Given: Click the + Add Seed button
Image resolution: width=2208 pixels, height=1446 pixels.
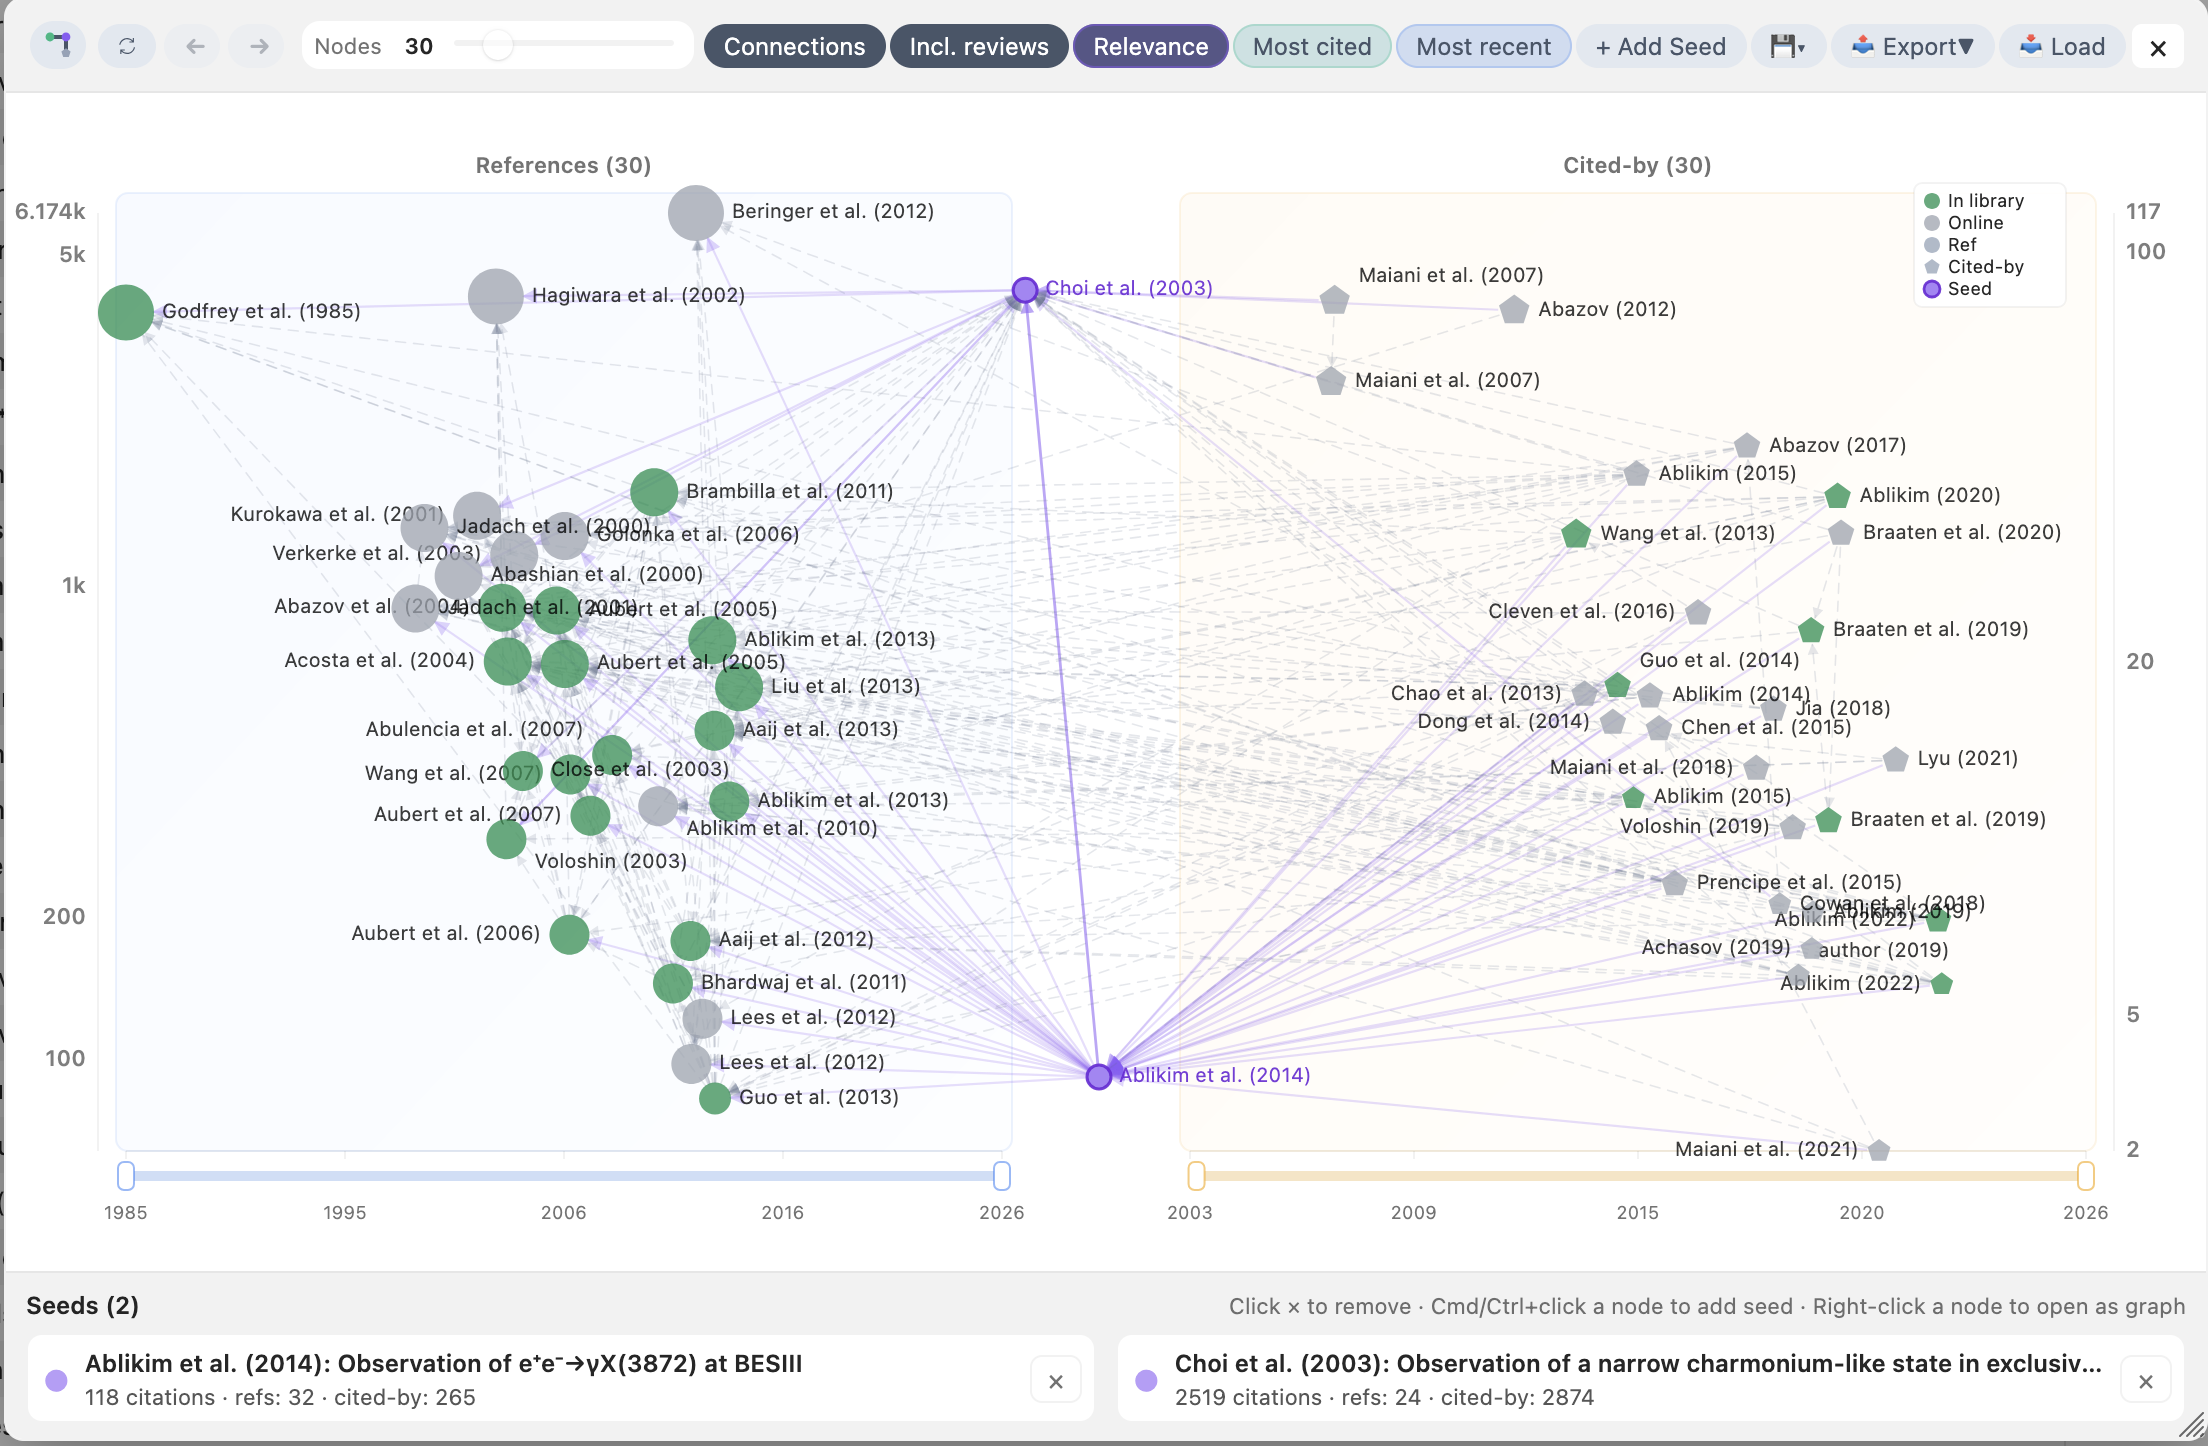Looking at the screenshot, I should [x=1661, y=46].
